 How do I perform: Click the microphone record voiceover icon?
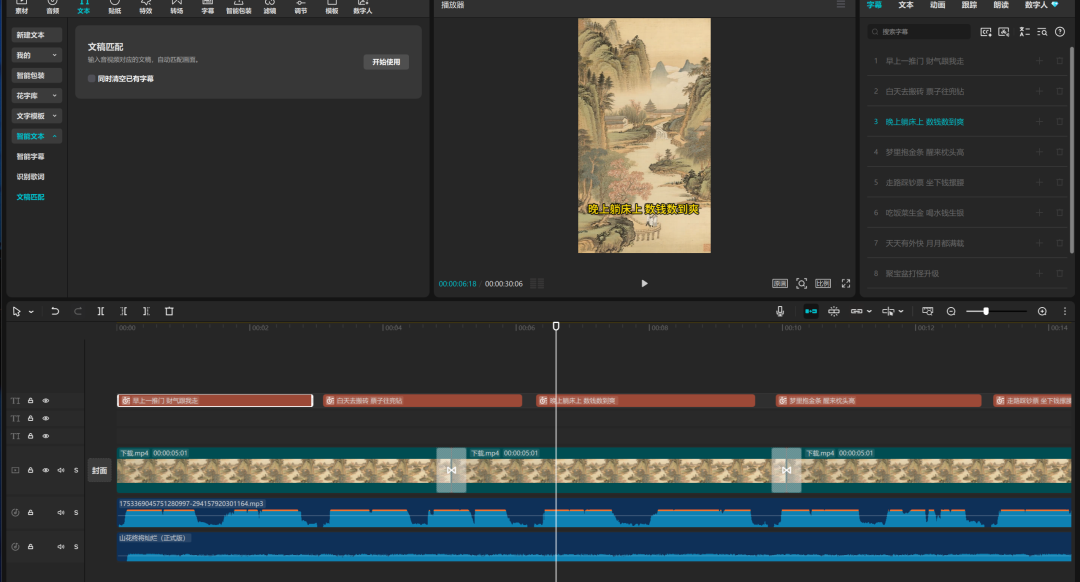pos(780,311)
